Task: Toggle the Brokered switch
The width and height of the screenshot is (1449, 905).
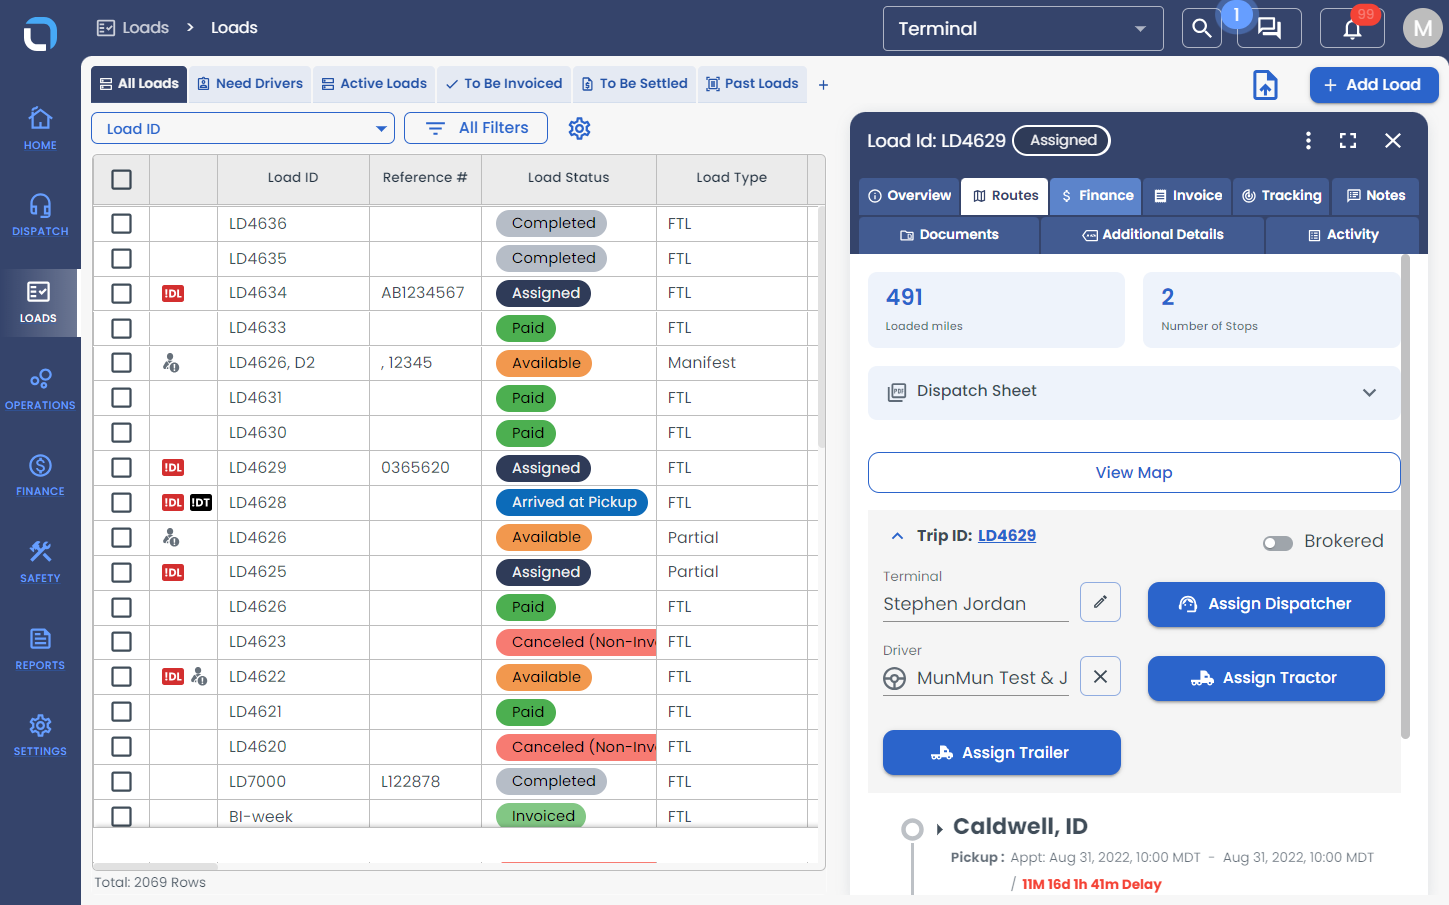Action: coord(1277,543)
